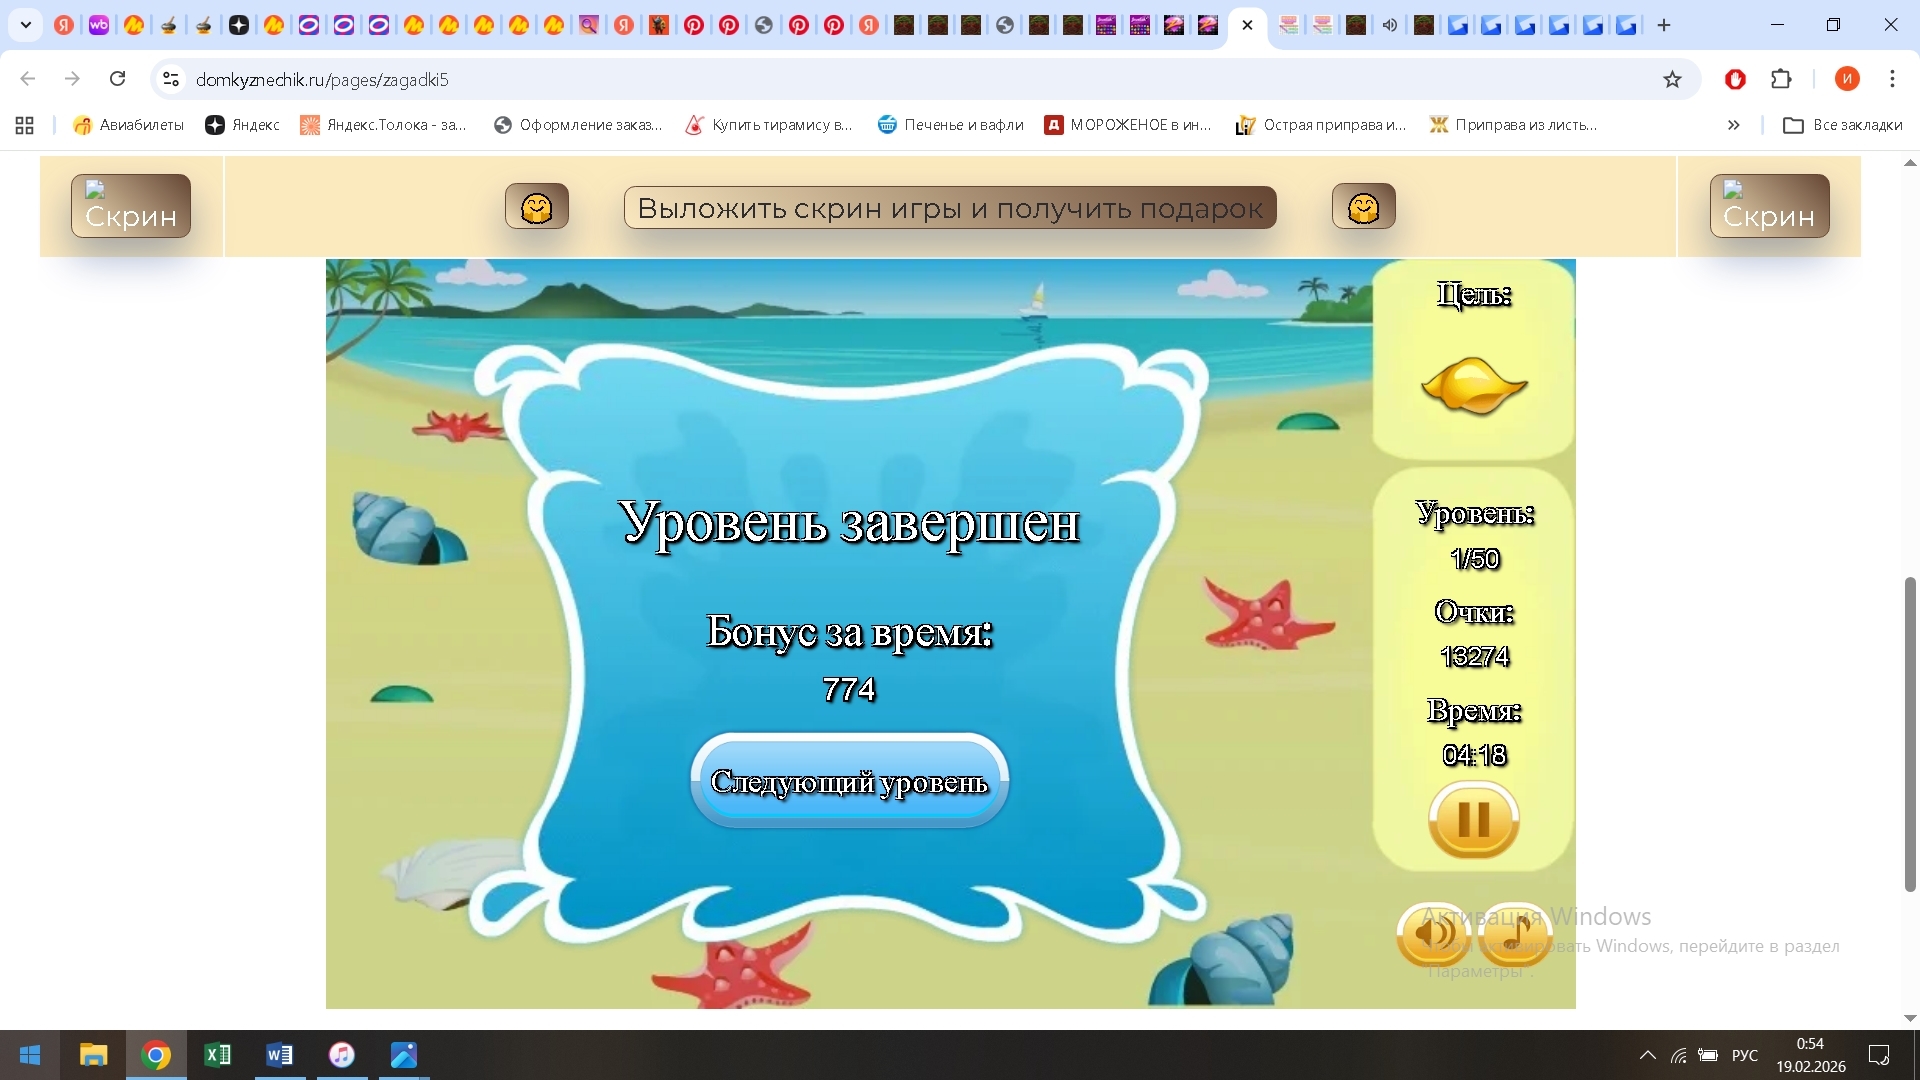Pause the game

1472,821
